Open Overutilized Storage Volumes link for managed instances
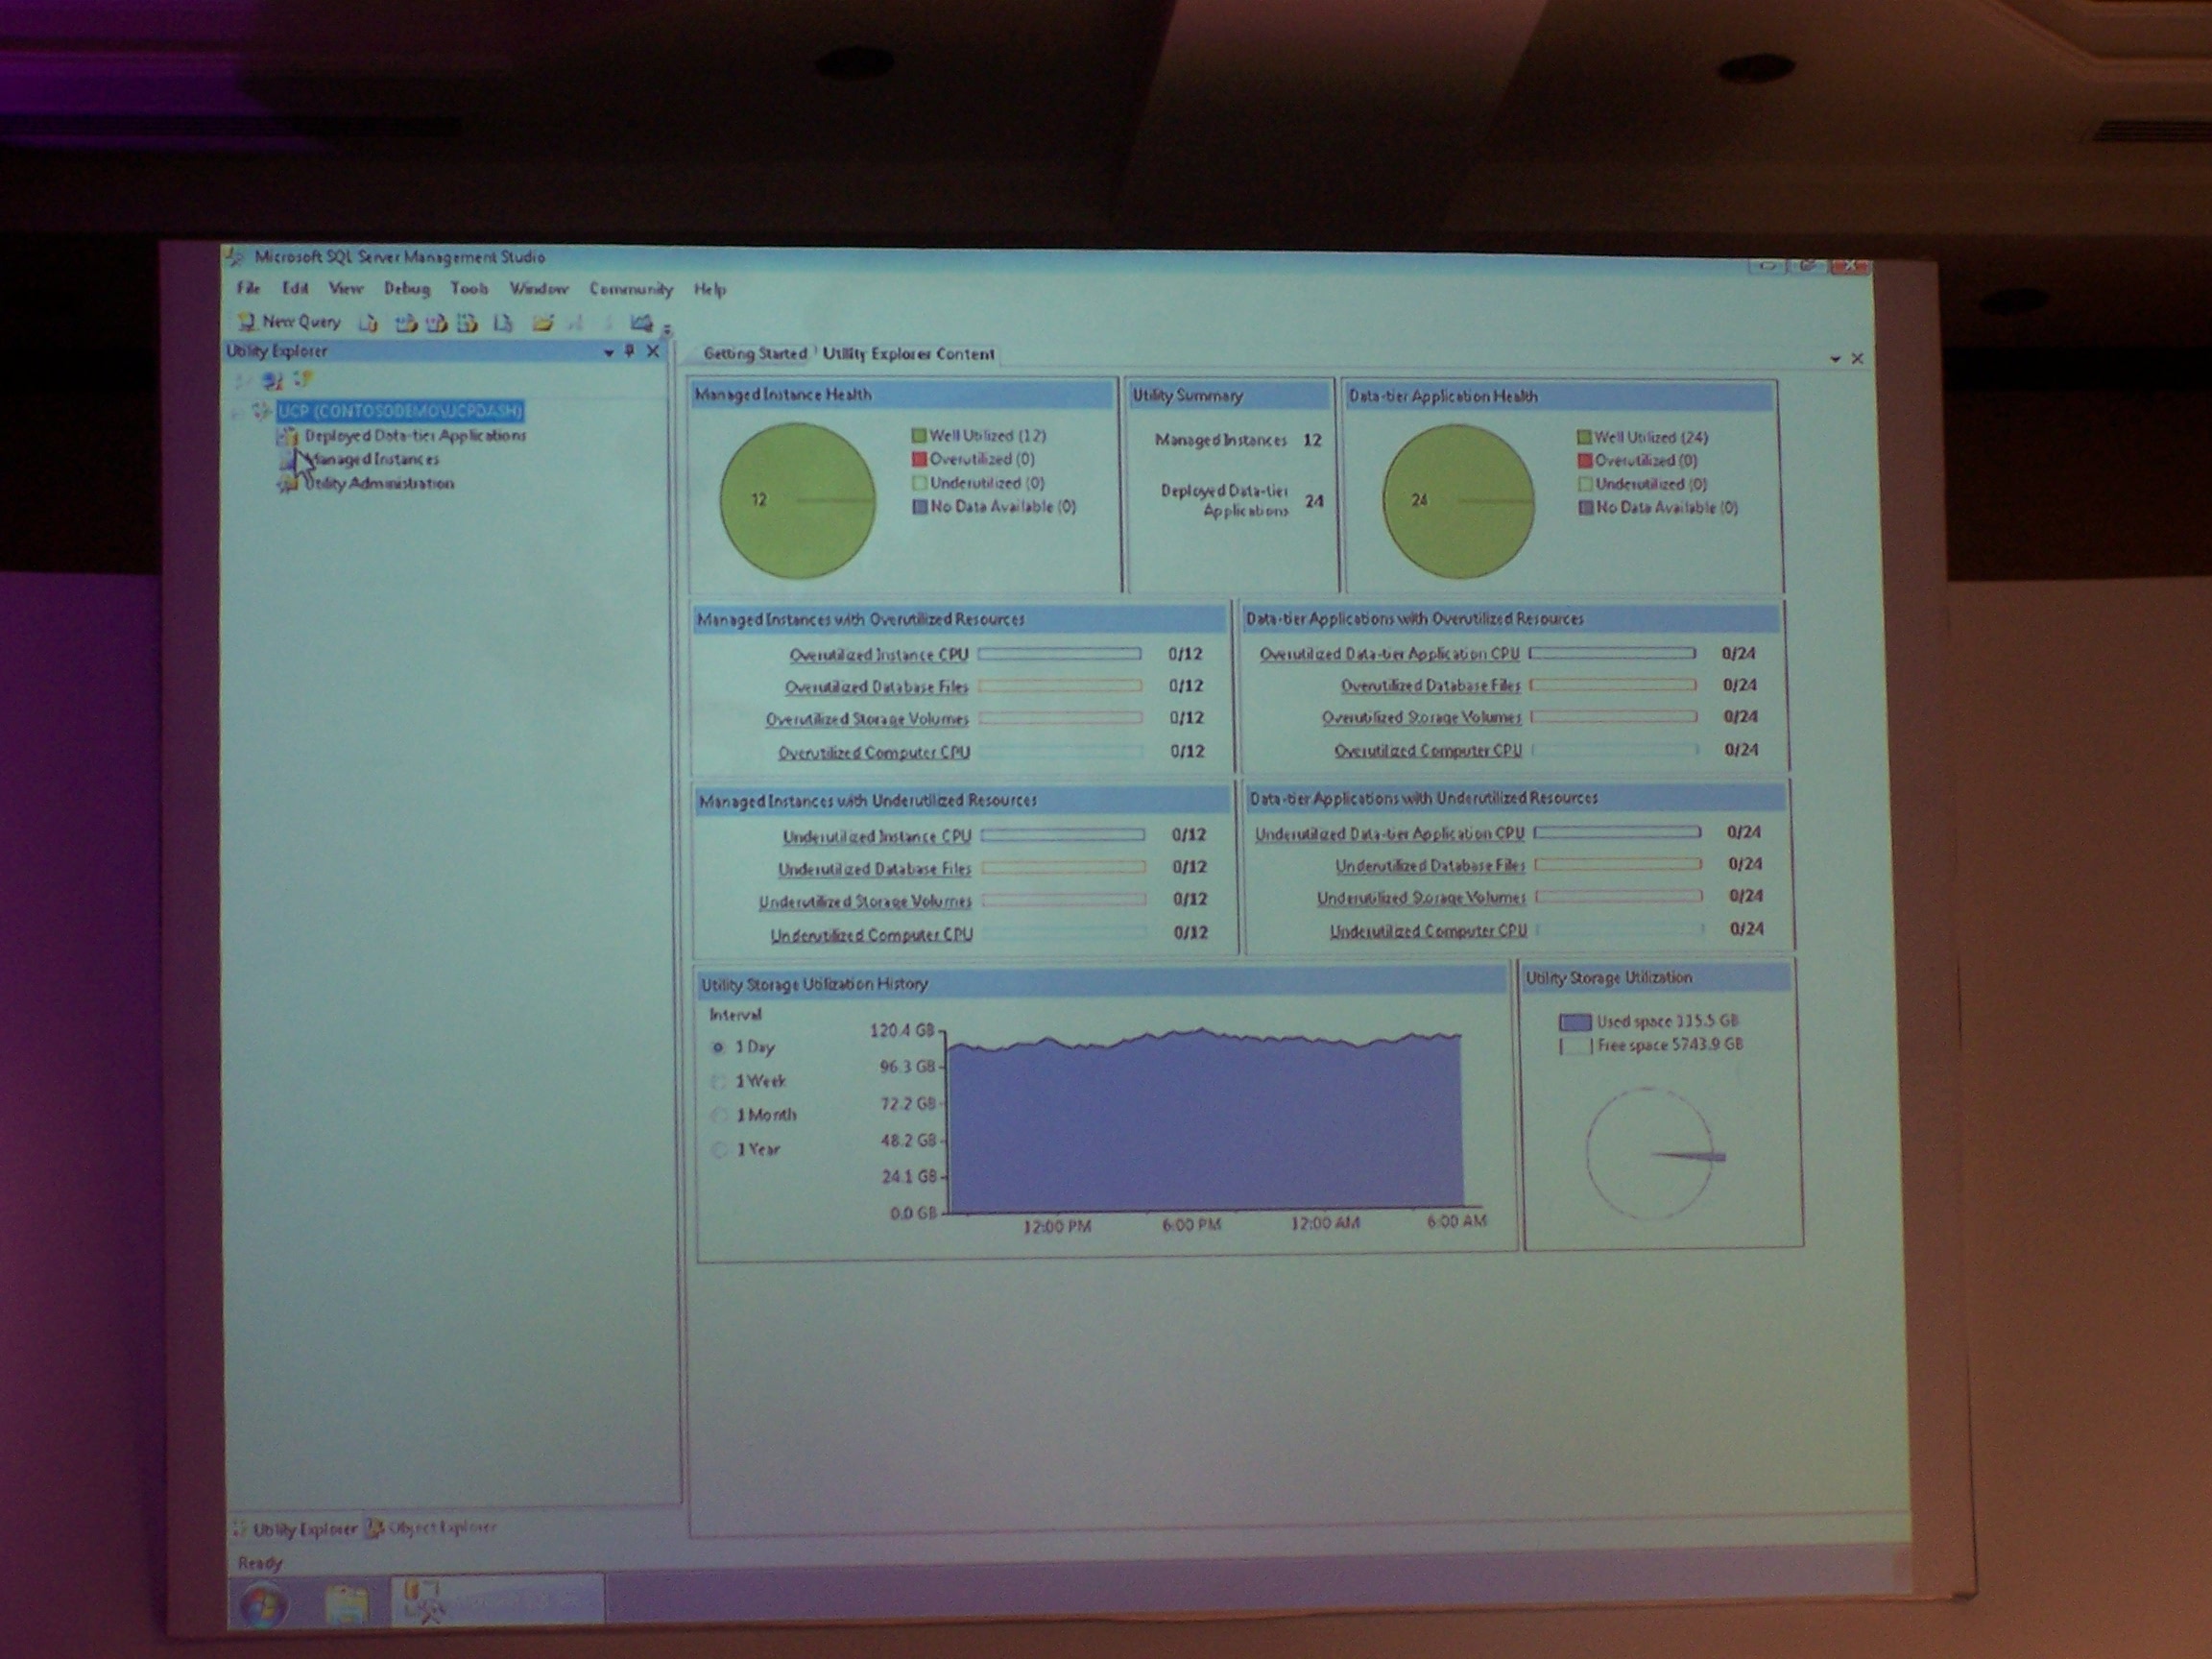This screenshot has height=1659, width=2212. (867, 719)
